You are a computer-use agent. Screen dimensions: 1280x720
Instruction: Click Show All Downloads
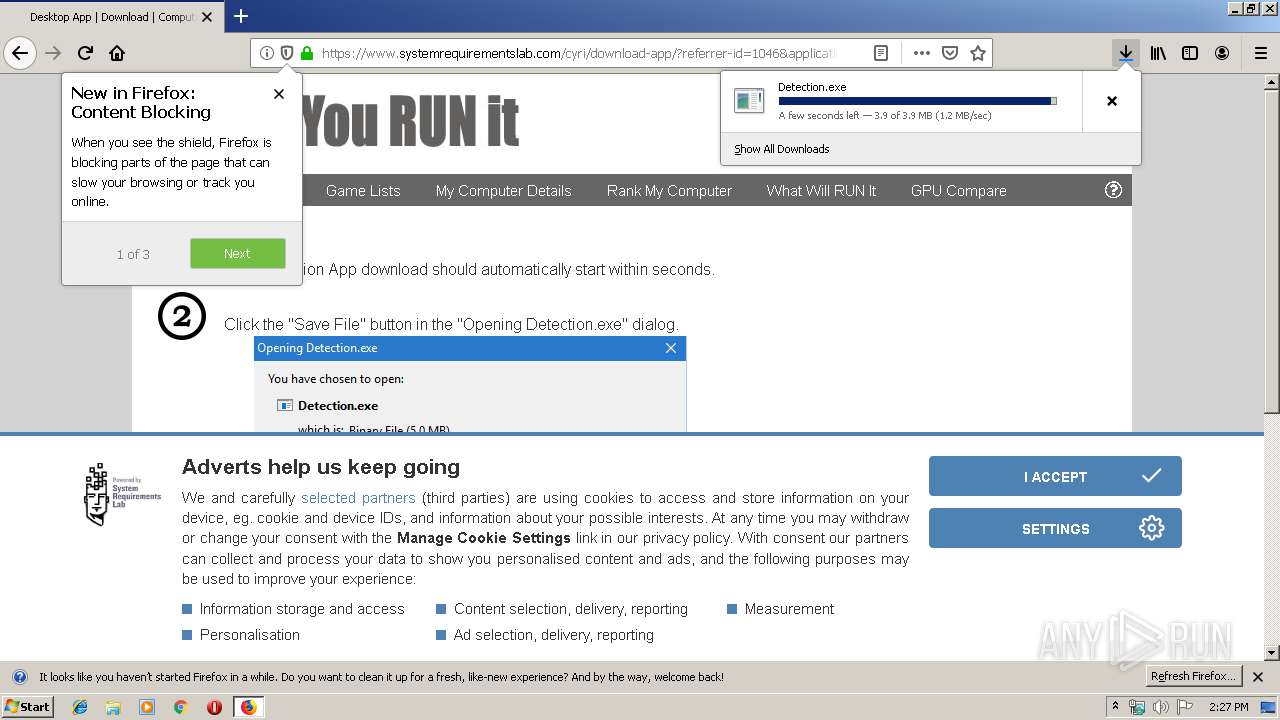coord(781,149)
